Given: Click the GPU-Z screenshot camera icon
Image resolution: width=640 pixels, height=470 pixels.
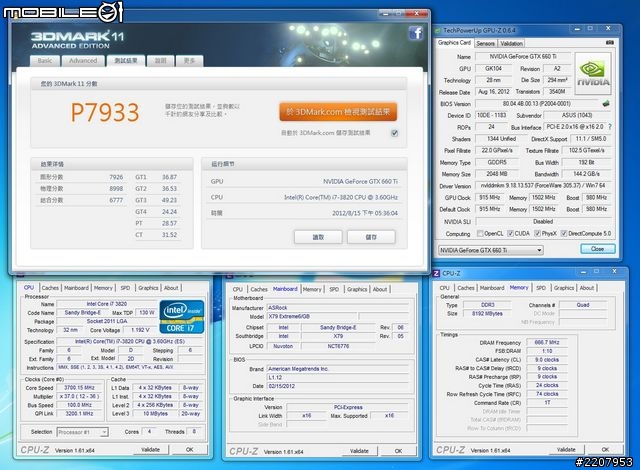Looking at the screenshot, I should tap(610, 42).
